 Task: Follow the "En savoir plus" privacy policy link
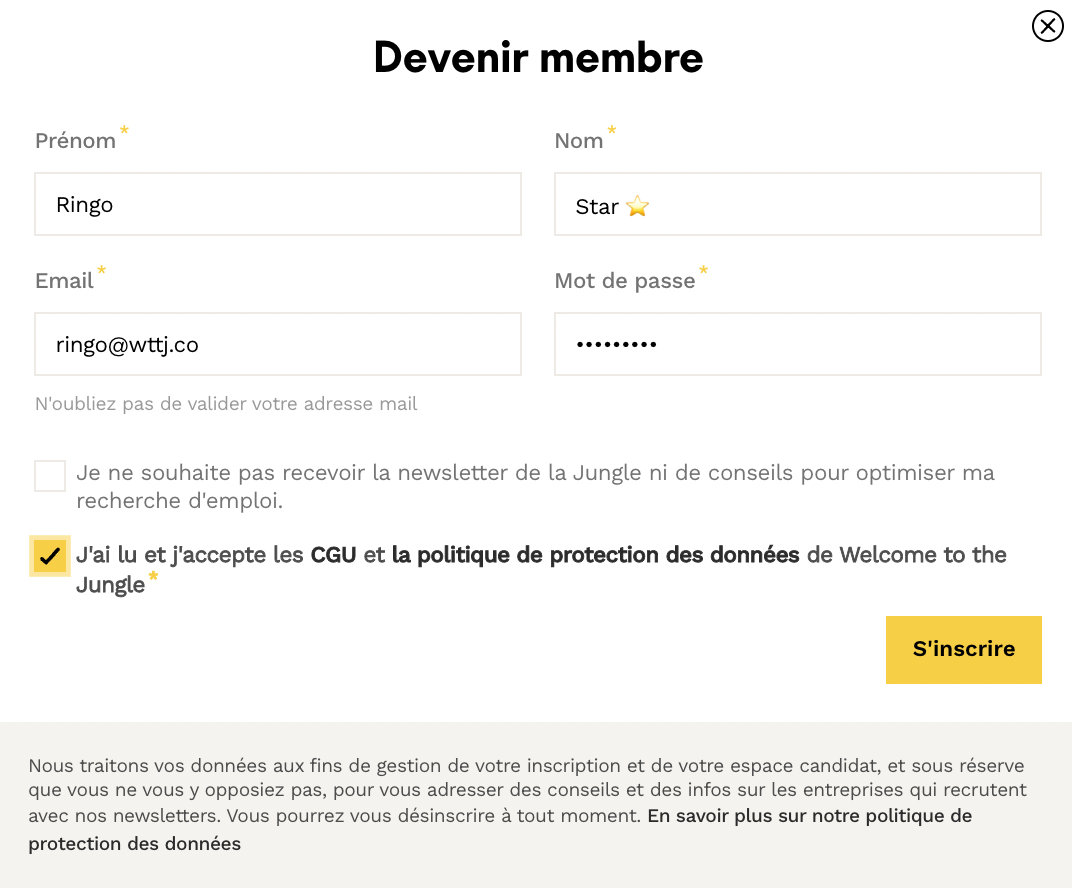pos(808,816)
